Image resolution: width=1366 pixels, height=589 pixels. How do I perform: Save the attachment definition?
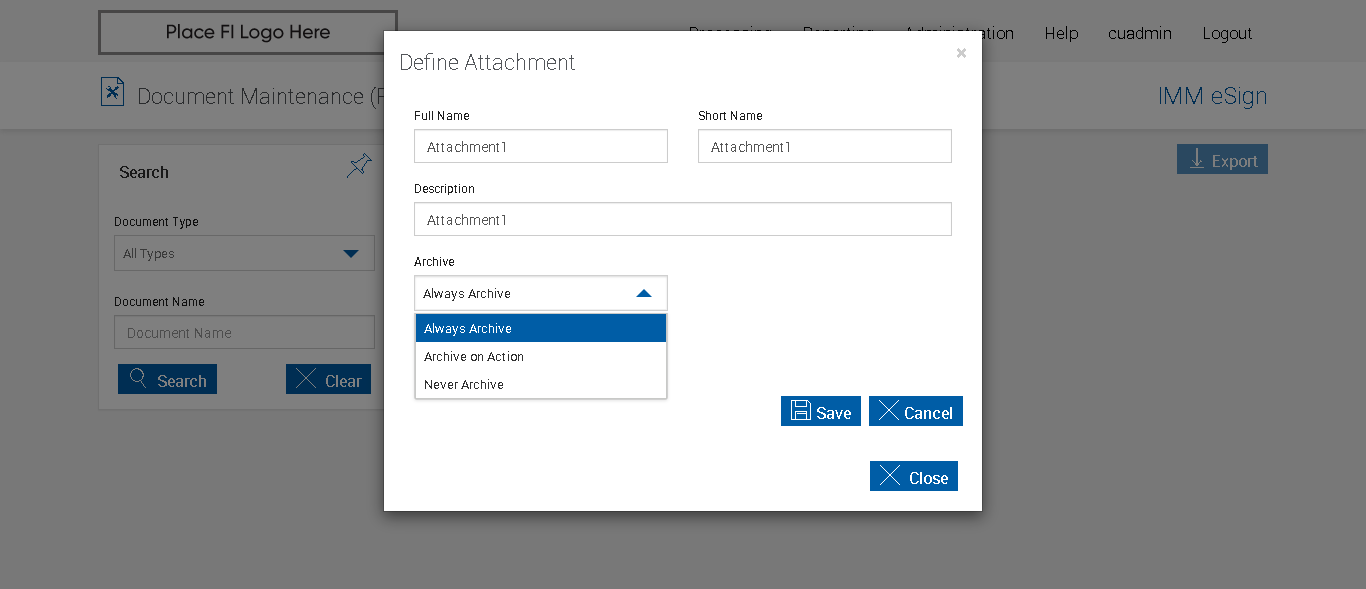pos(820,412)
